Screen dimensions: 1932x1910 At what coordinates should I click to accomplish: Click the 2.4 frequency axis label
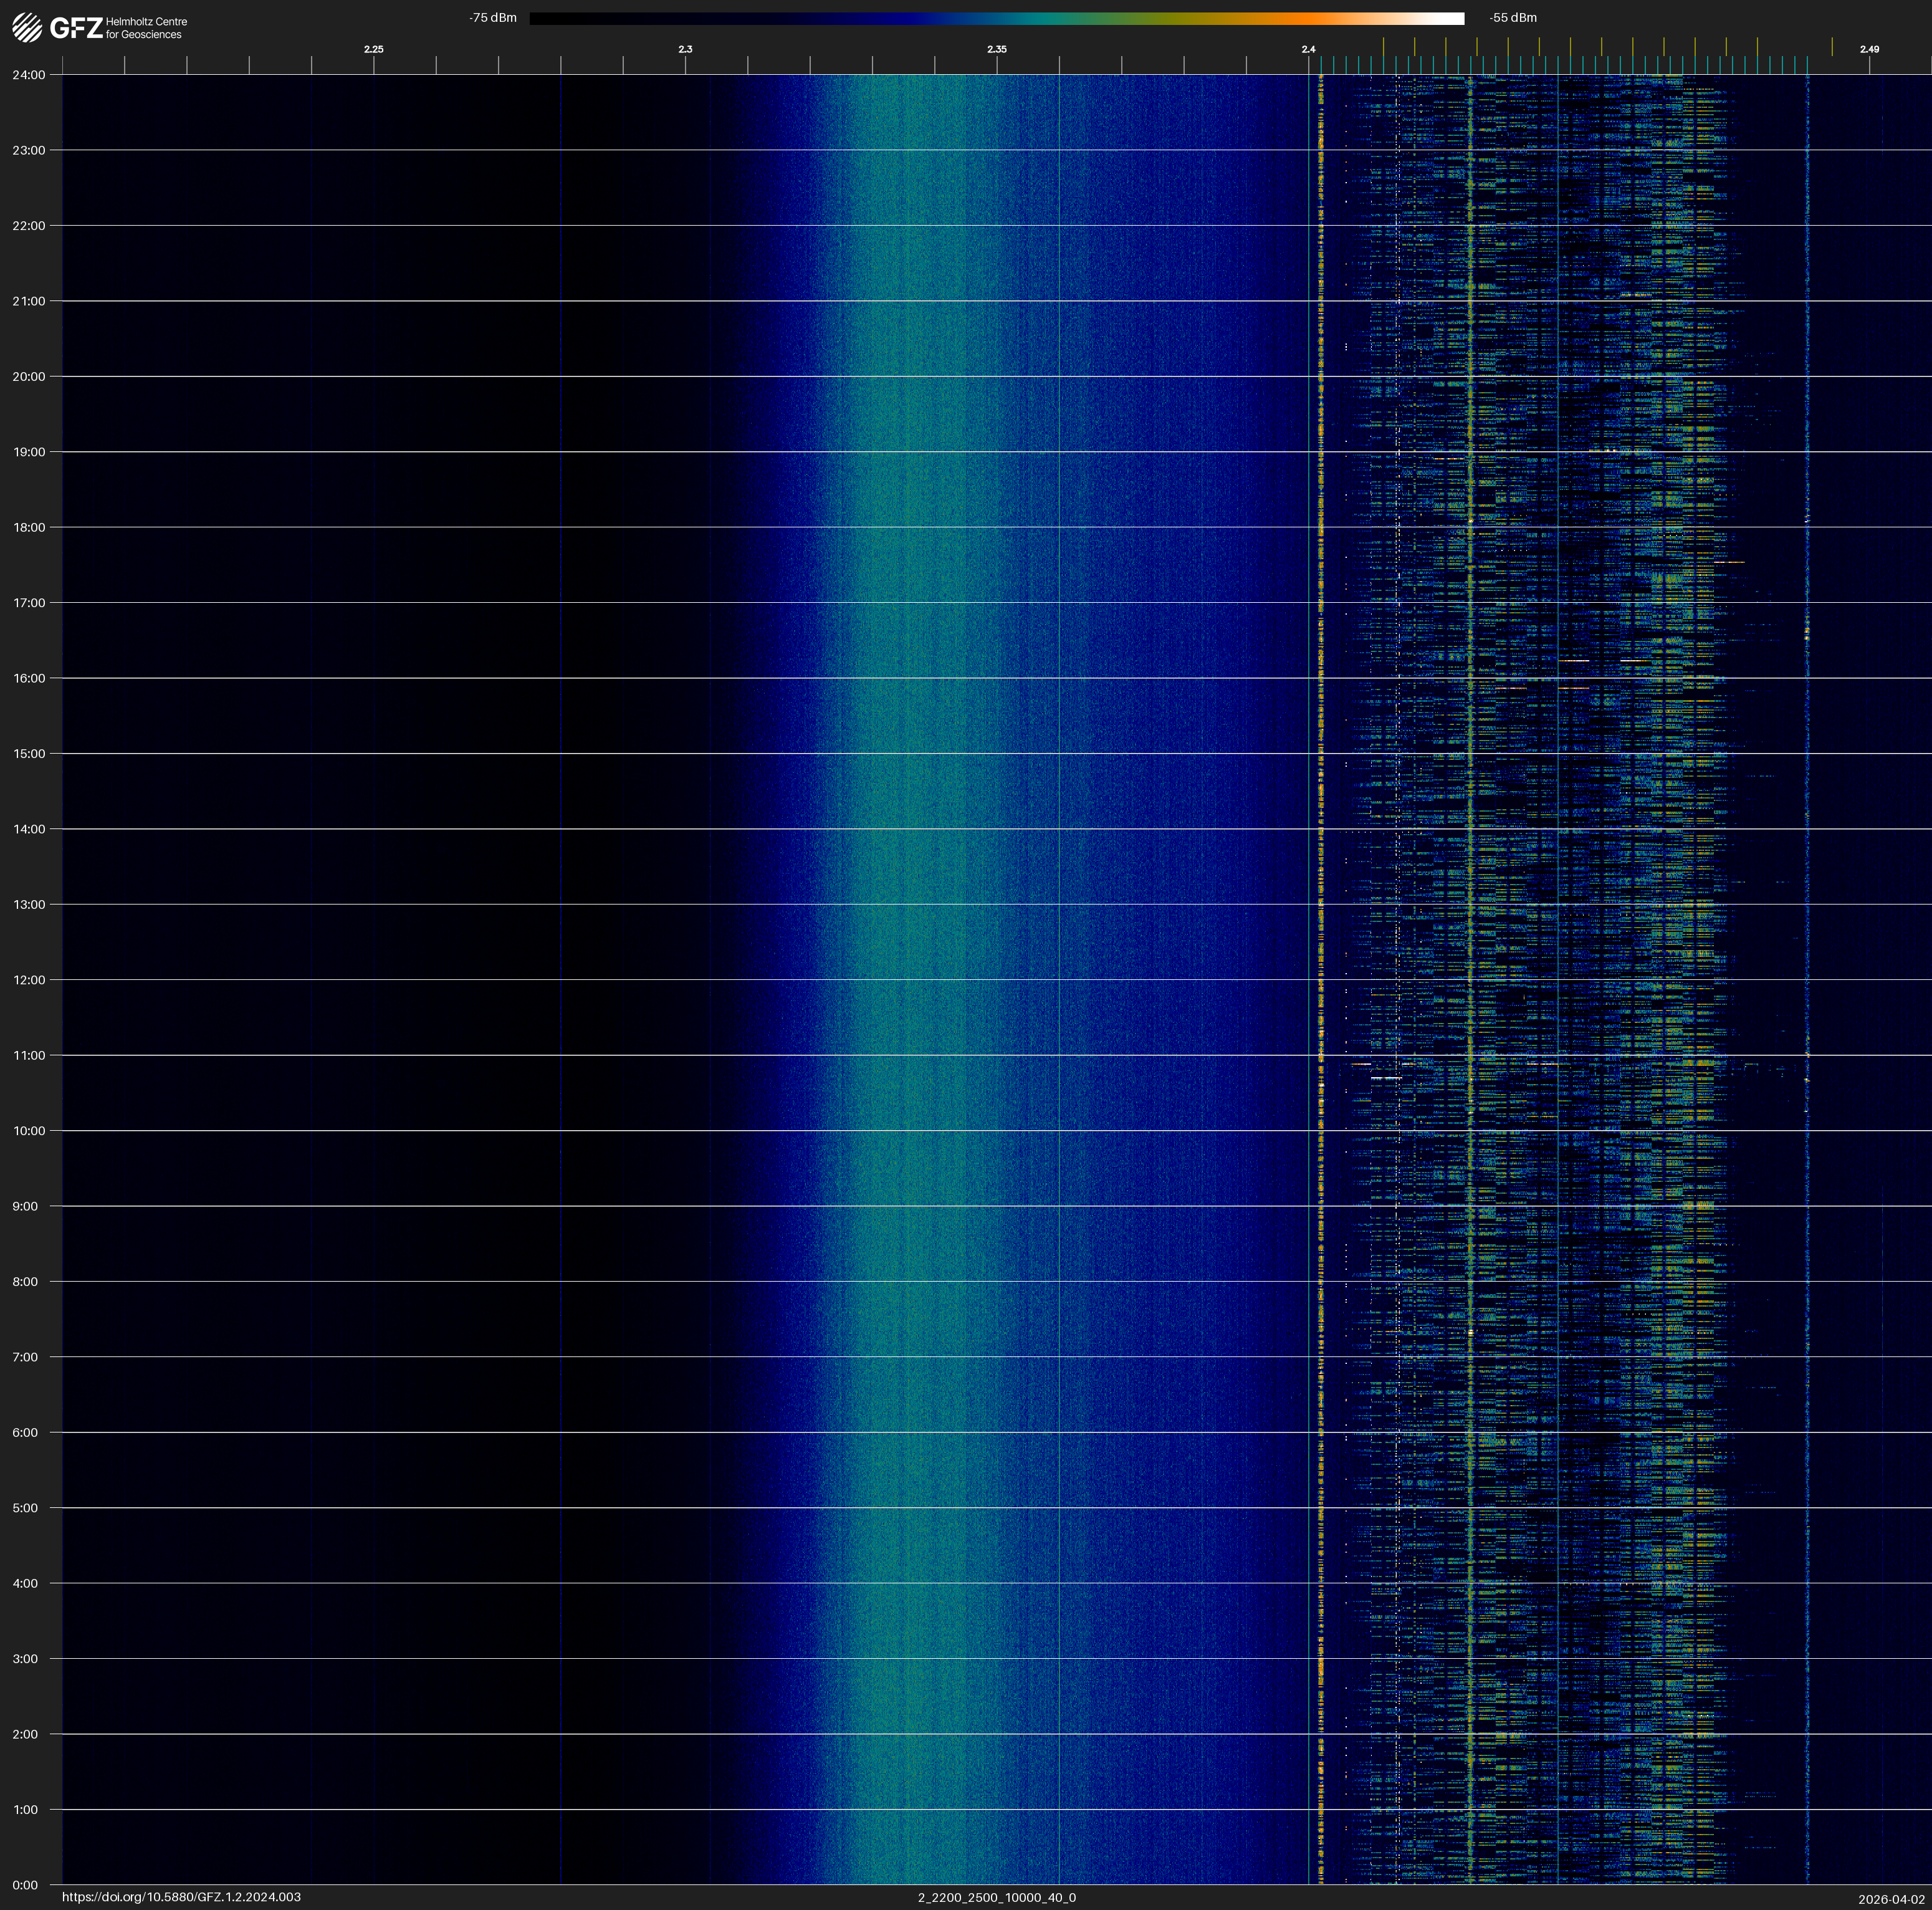click(1308, 49)
